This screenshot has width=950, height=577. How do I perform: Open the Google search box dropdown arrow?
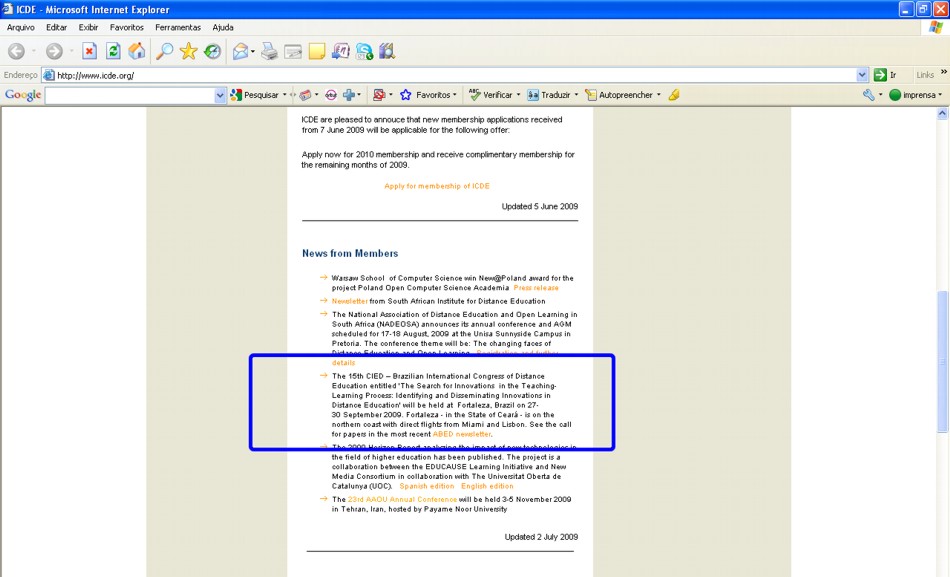click(220, 95)
